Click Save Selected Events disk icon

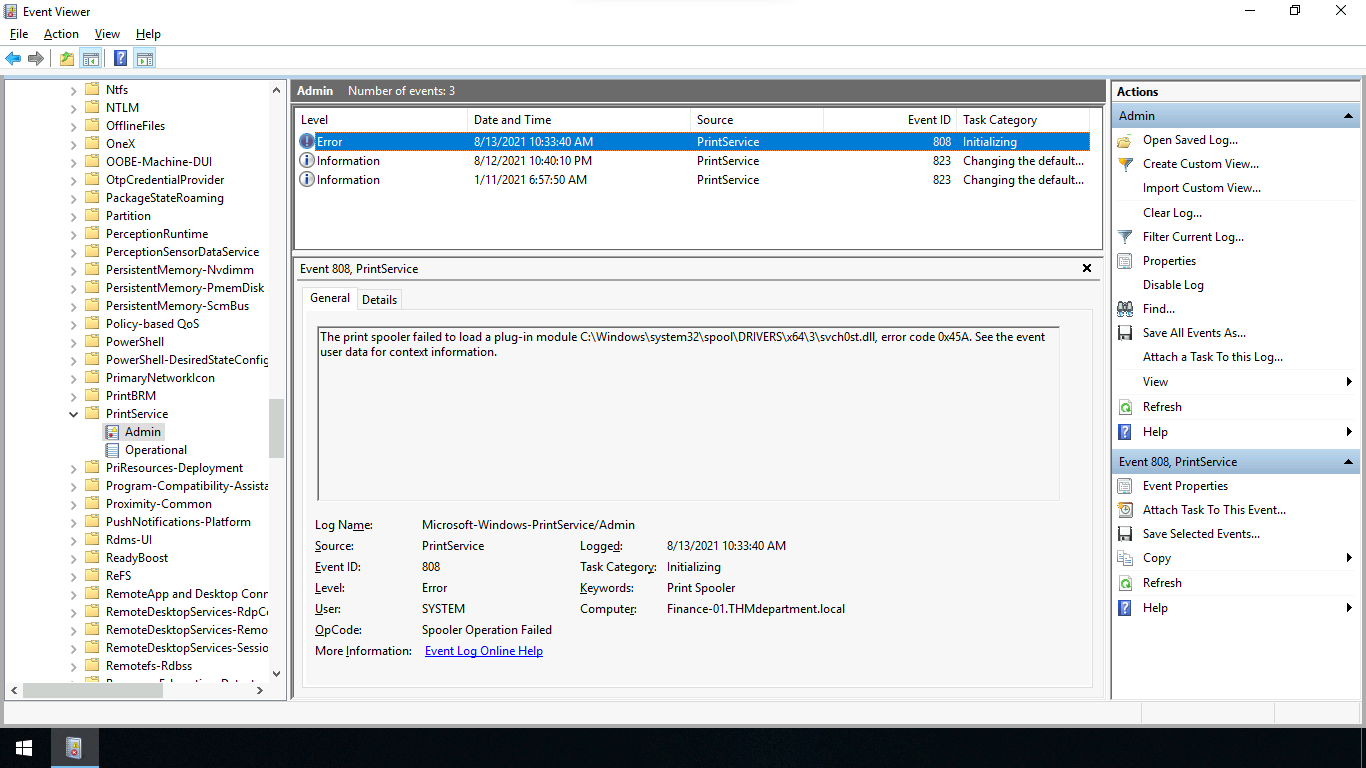tap(1125, 534)
